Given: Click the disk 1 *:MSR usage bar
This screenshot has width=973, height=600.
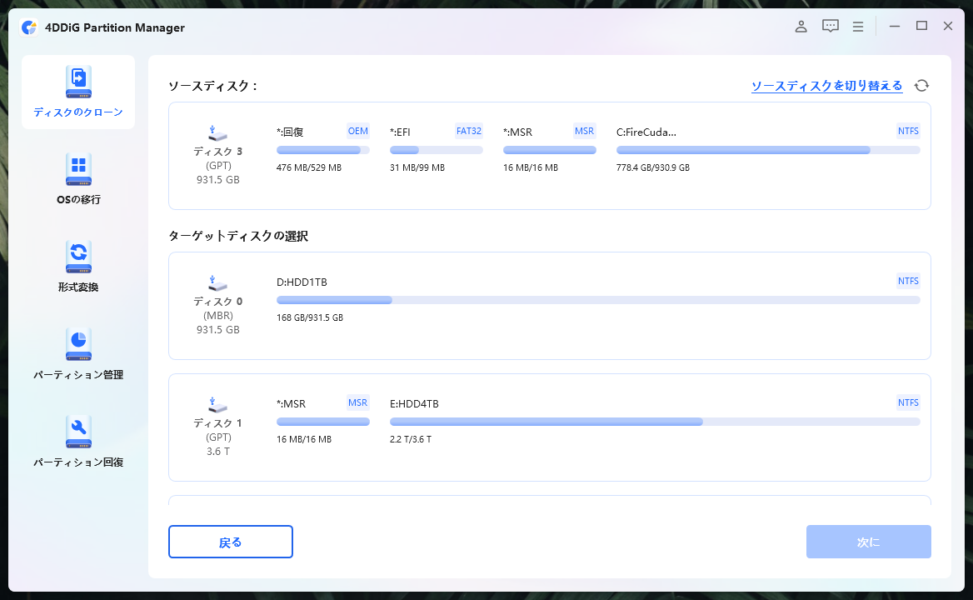Looking at the screenshot, I should (x=323, y=422).
